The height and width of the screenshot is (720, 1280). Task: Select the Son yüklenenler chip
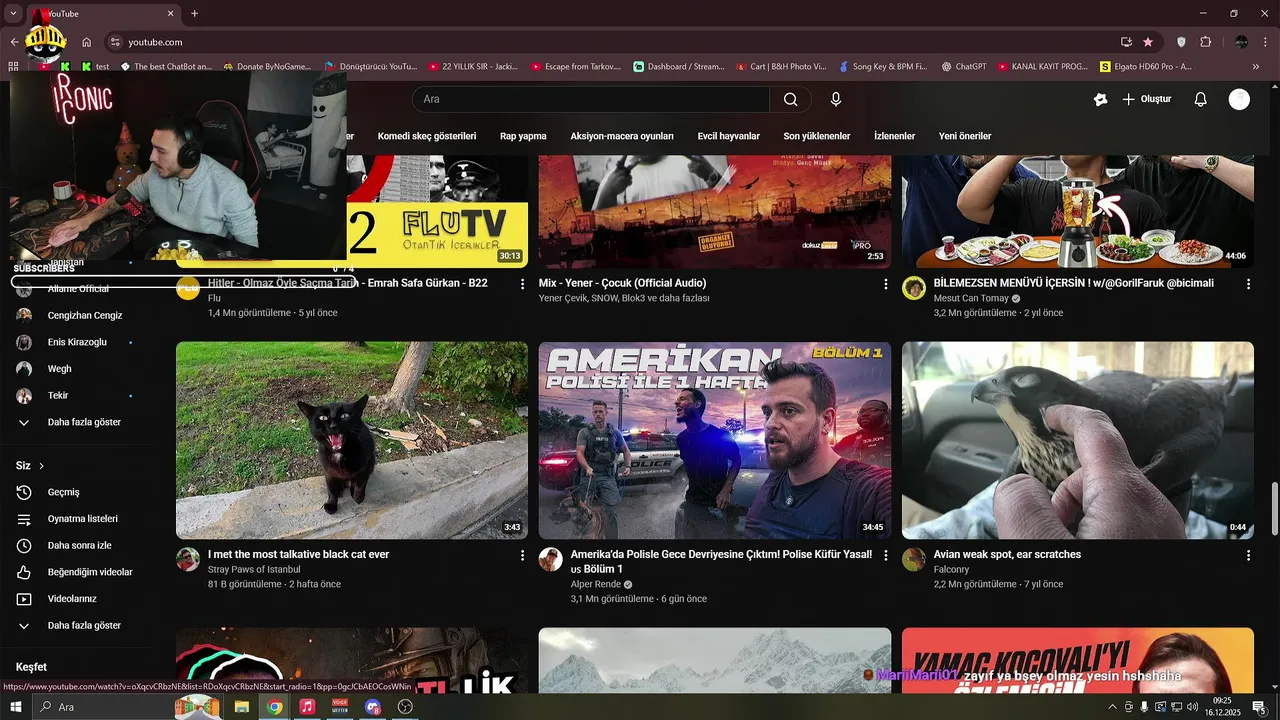[x=817, y=136]
